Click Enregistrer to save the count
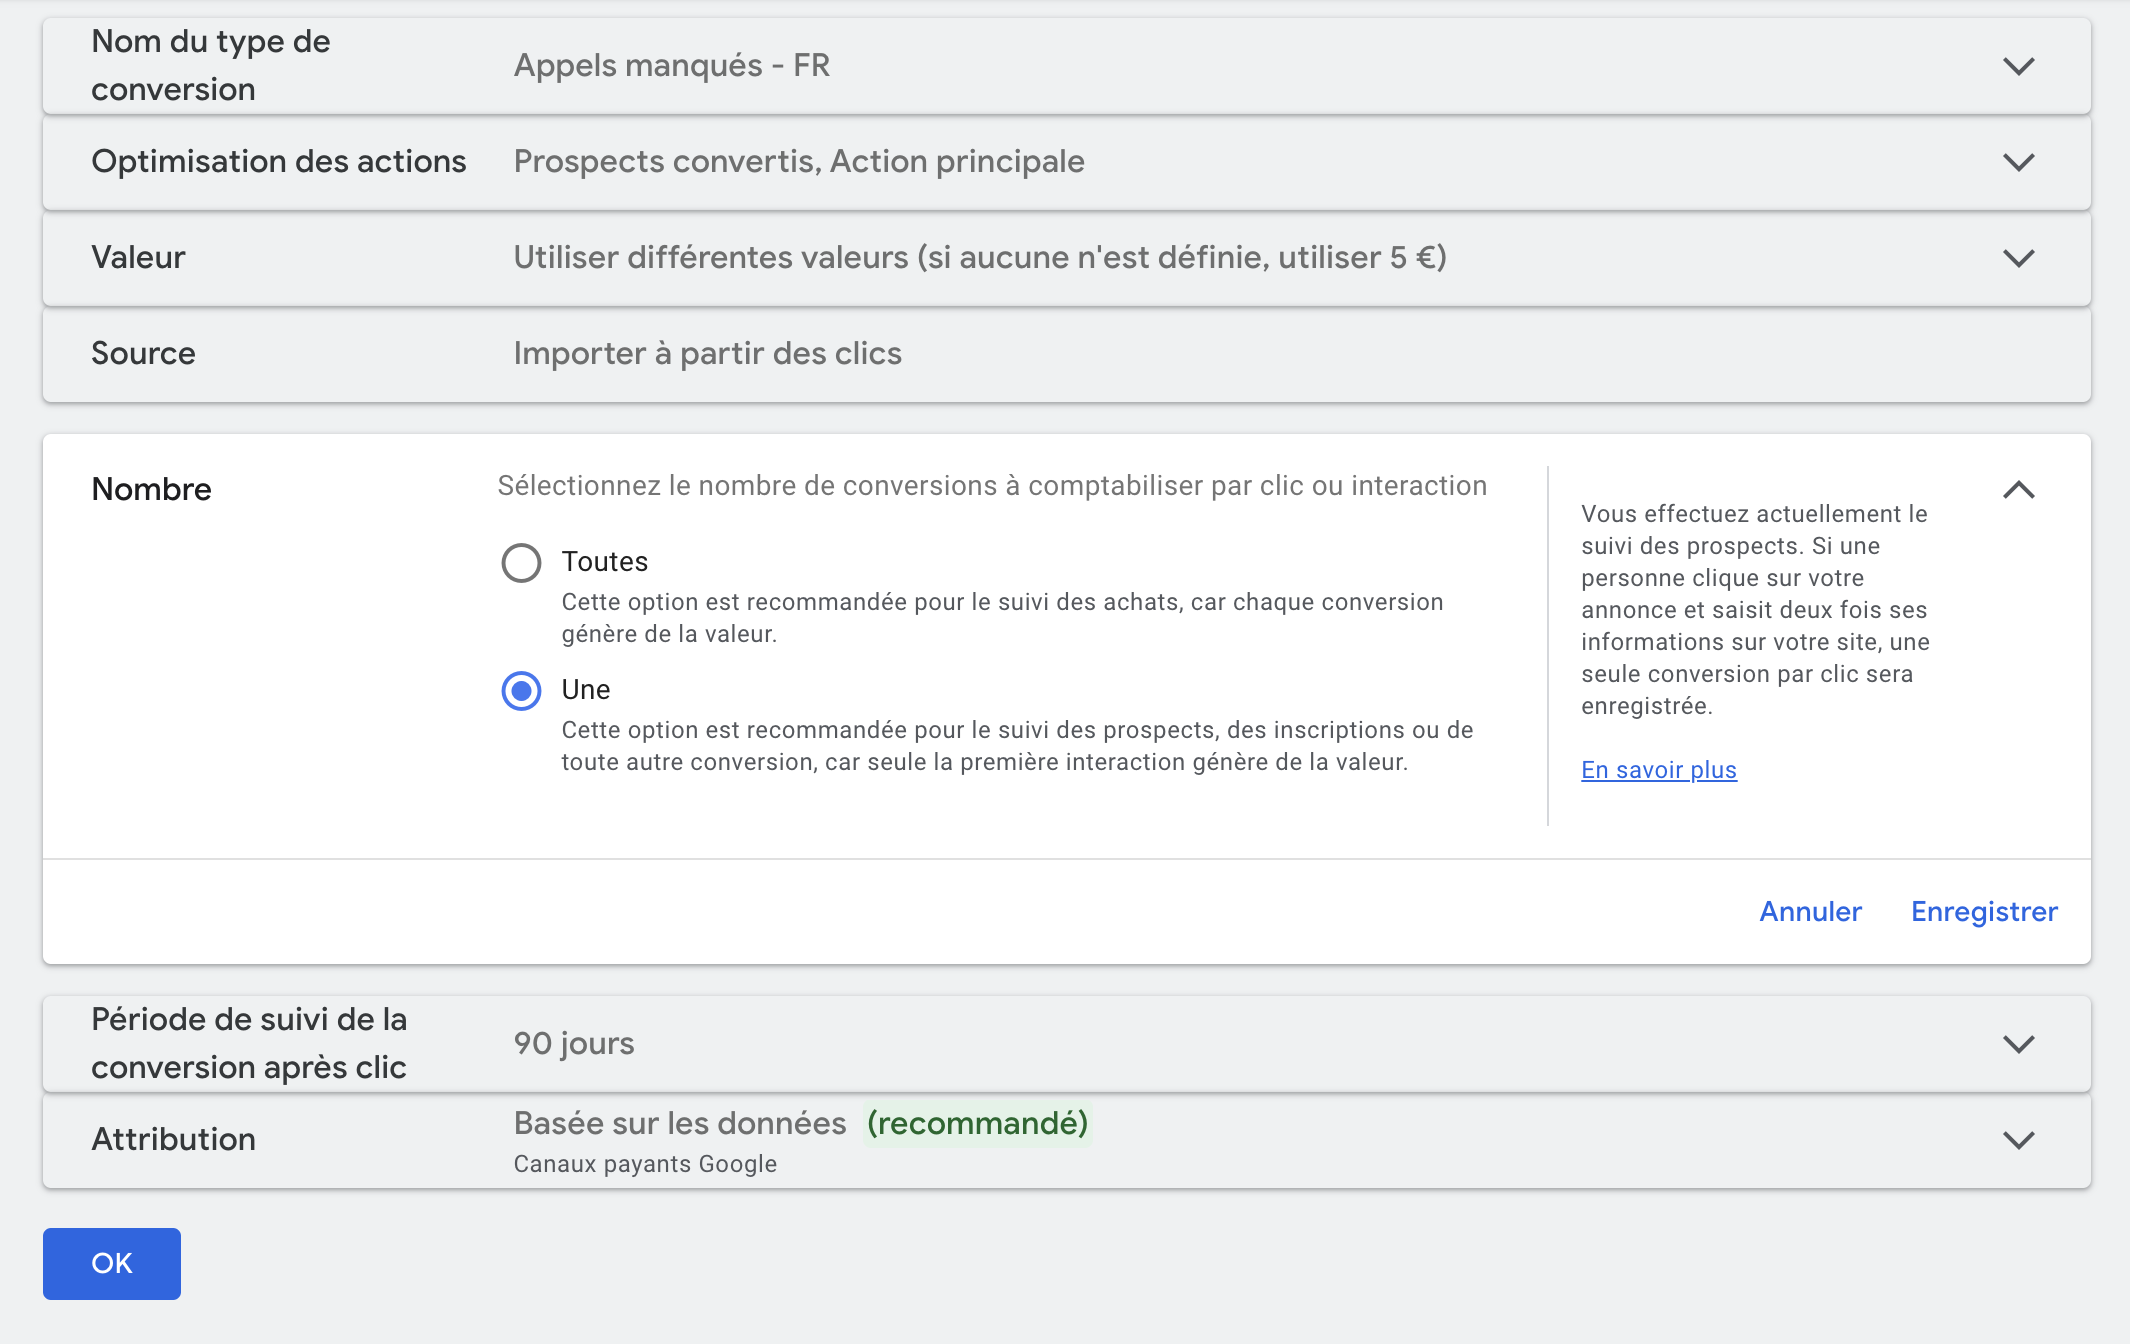The image size is (2130, 1344). click(1984, 912)
